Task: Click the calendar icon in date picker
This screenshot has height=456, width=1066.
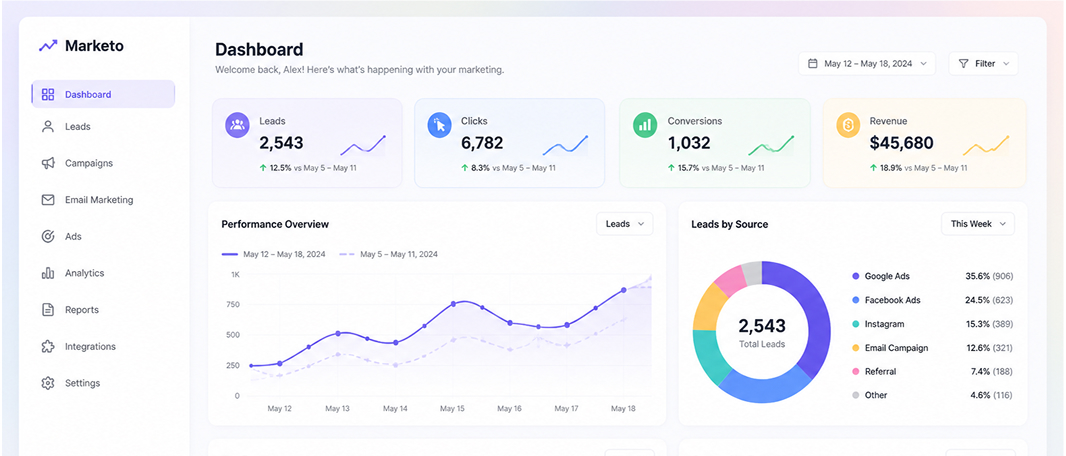Action: [x=812, y=63]
